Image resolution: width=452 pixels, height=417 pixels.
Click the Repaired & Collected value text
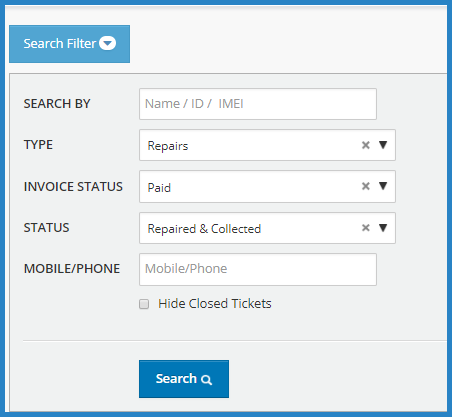204,229
